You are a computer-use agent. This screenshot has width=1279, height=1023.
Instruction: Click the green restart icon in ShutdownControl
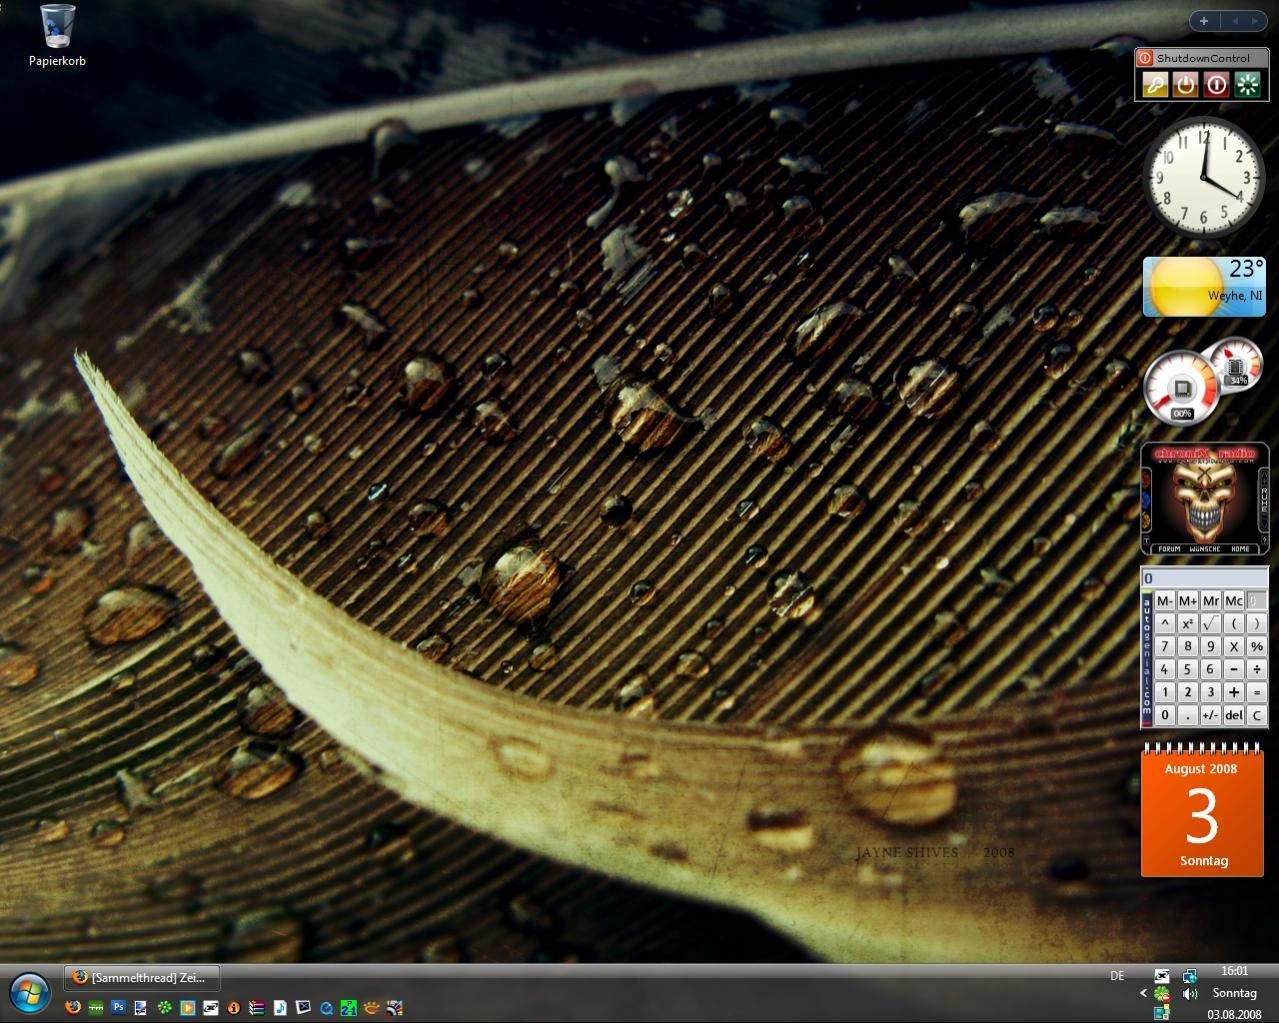(1247, 84)
